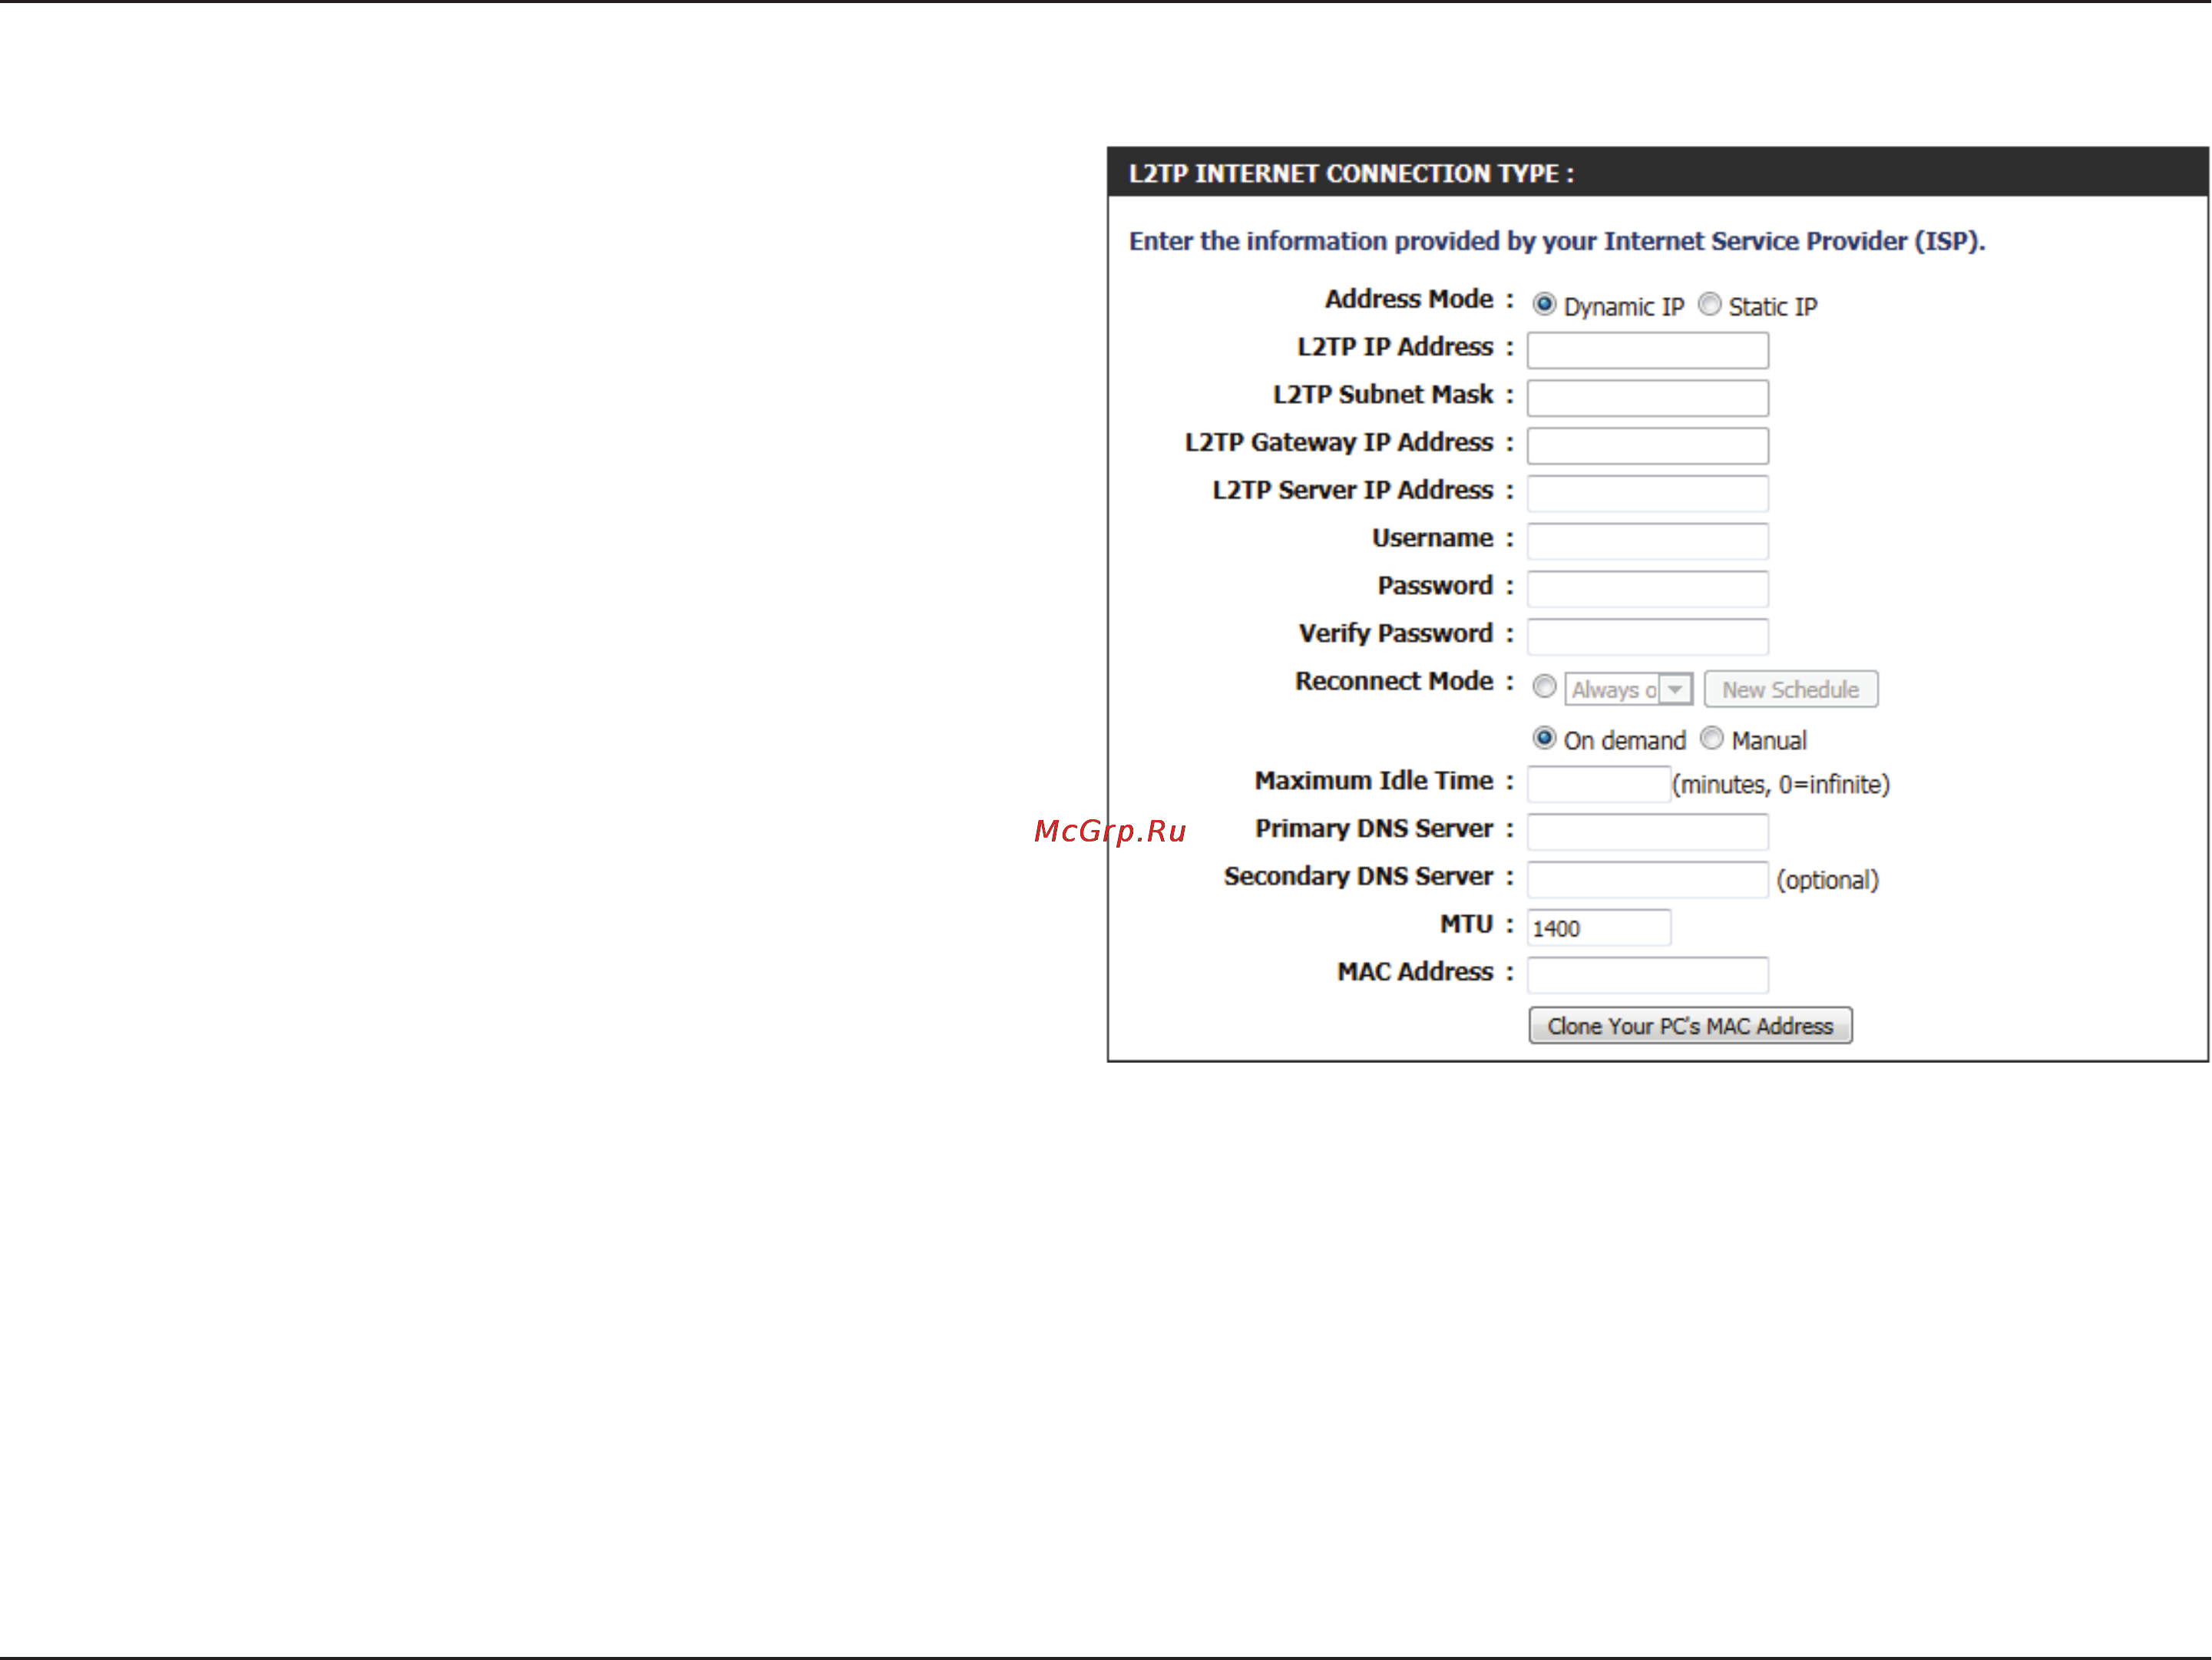Click the 'Address Mode' label
The height and width of the screenshot is (1660, 2212).
point(1408,299)
